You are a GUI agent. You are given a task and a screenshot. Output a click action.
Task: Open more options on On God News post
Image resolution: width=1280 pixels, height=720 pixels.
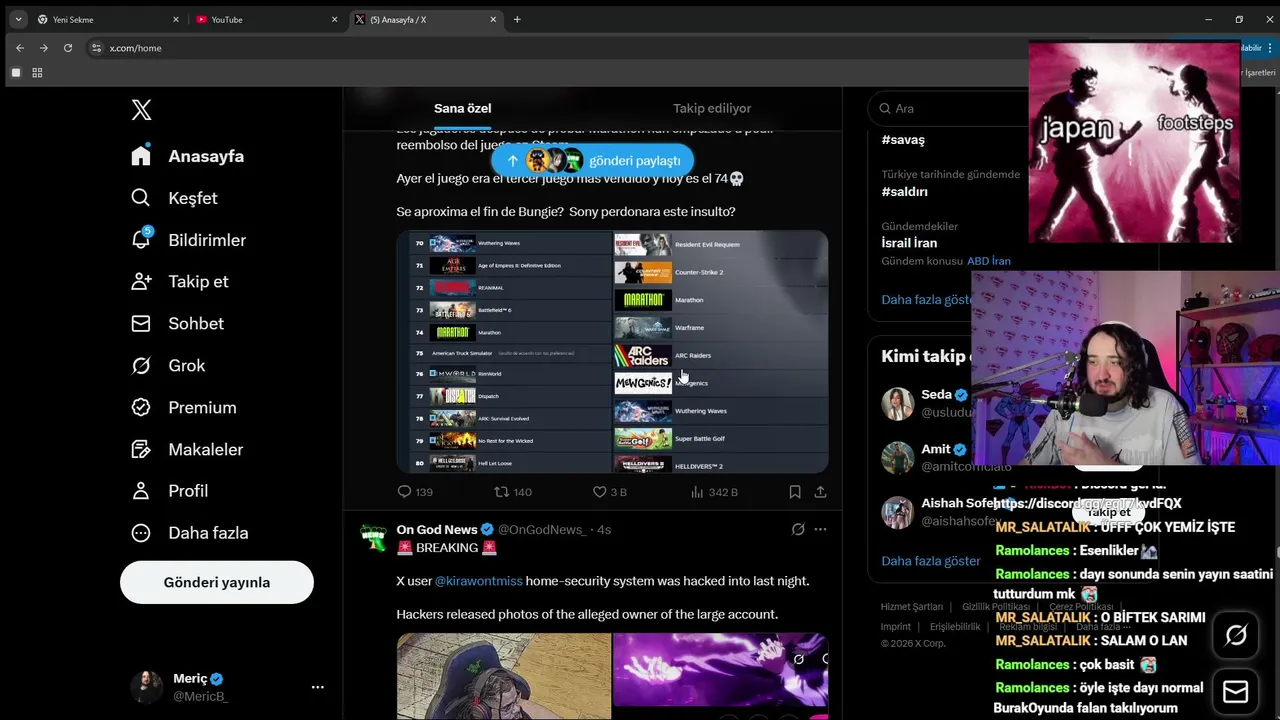point(820,529)
